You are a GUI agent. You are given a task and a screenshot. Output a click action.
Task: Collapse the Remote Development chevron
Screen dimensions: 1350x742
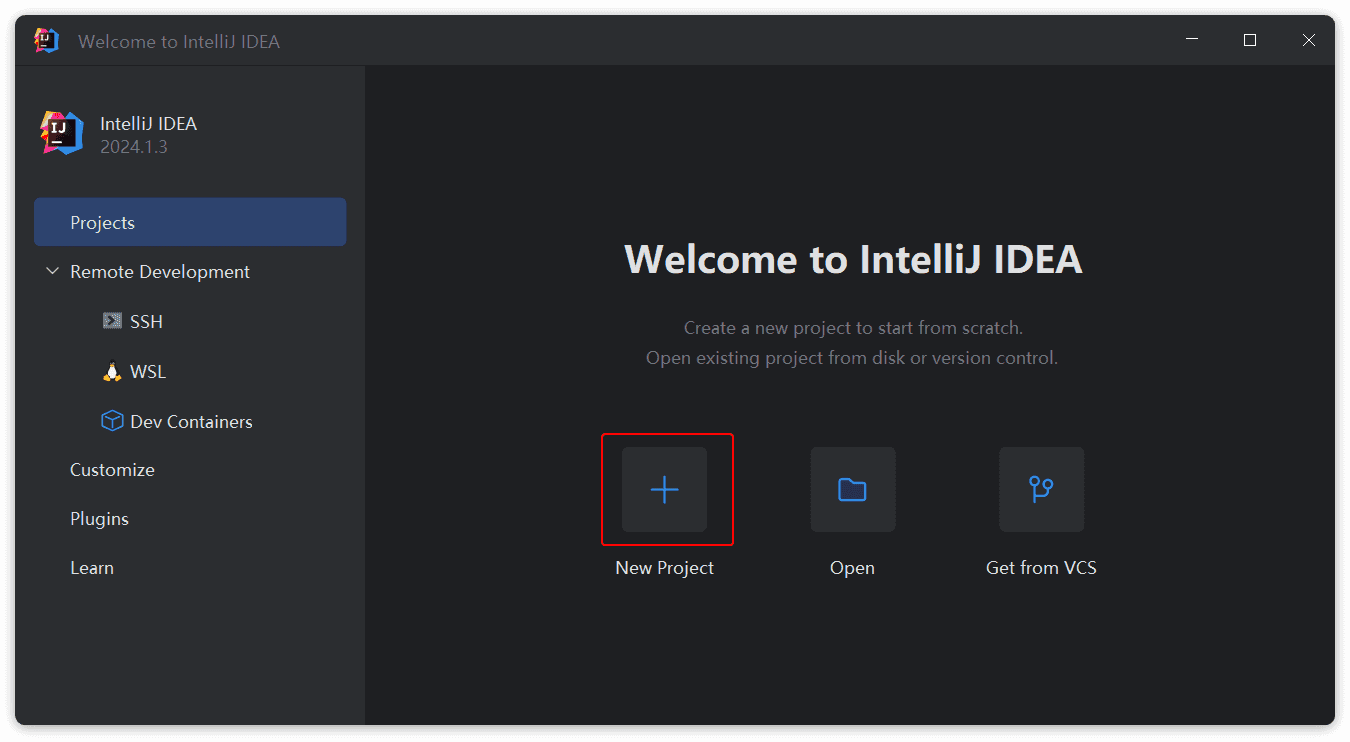(53, 271)
